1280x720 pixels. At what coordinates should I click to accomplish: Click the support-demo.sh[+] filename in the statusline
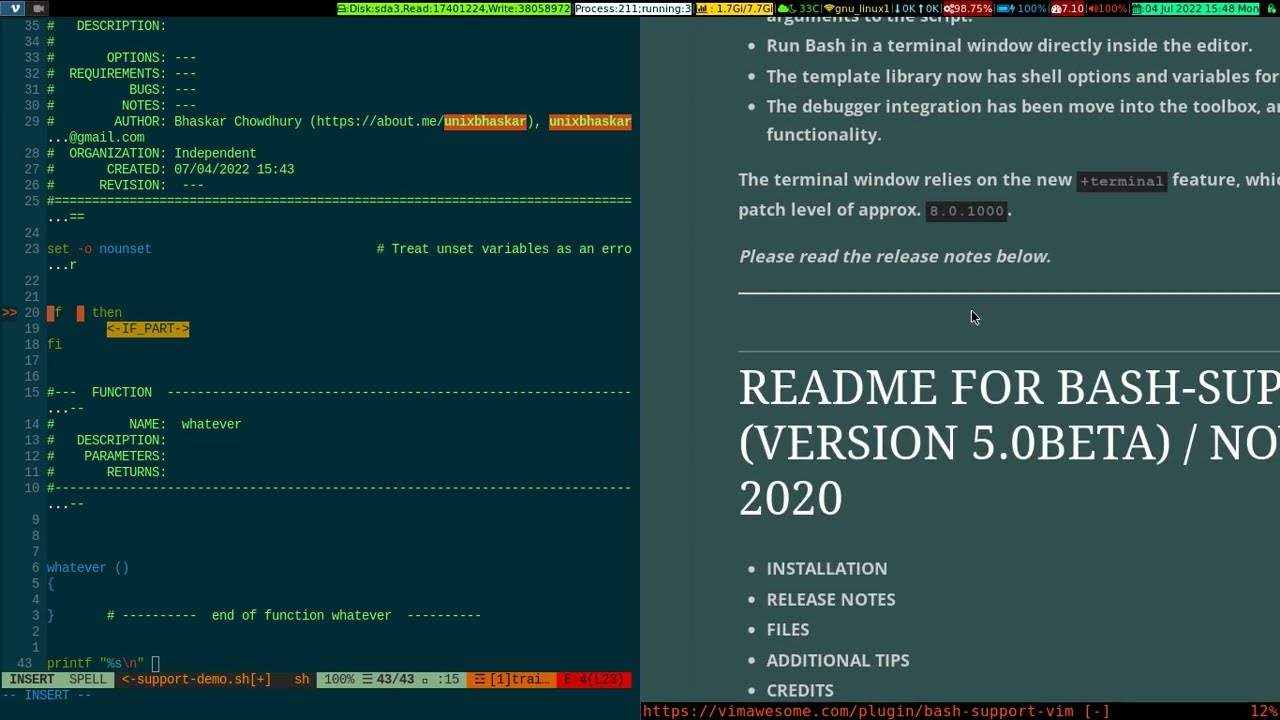(196, 679)
